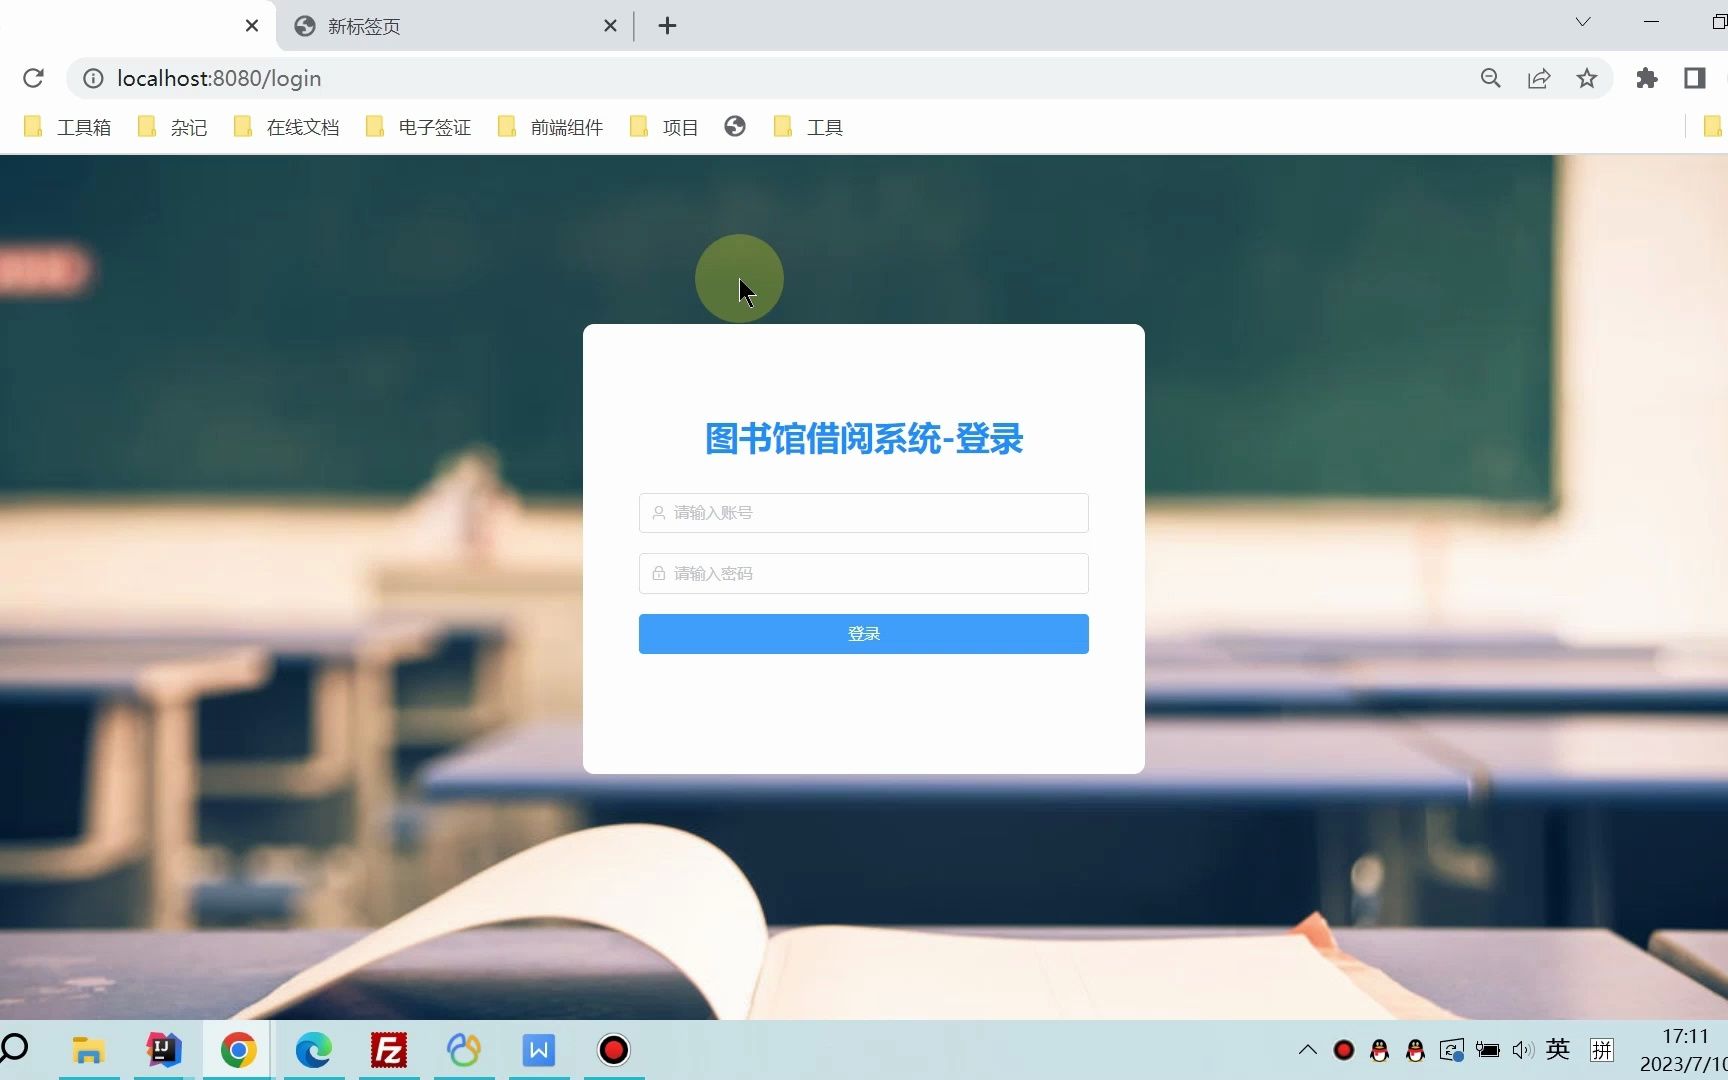This screenshot has height=1080, width=1728.
Task: Launch FileZilla from the taskbar
Action: pyautogui.click(x=388, y=1050)
